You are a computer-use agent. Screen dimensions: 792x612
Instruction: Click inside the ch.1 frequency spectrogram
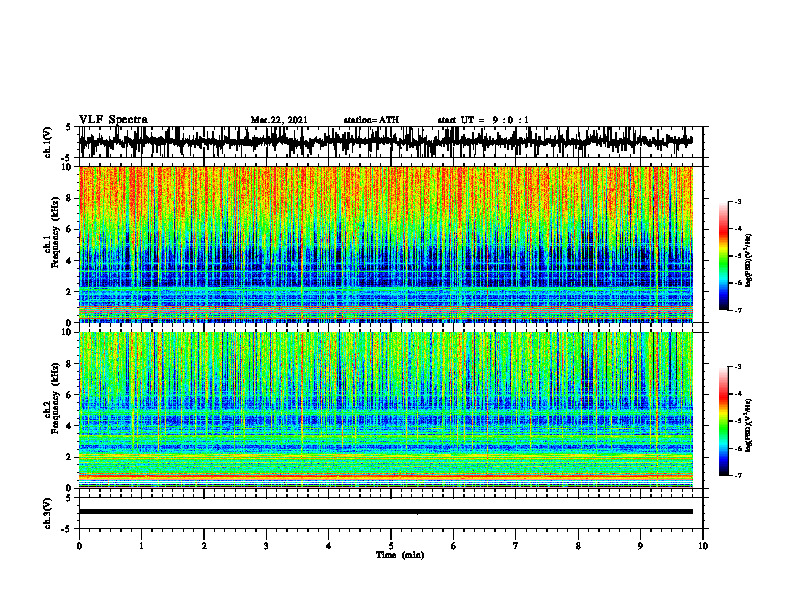tap(385, 244)
